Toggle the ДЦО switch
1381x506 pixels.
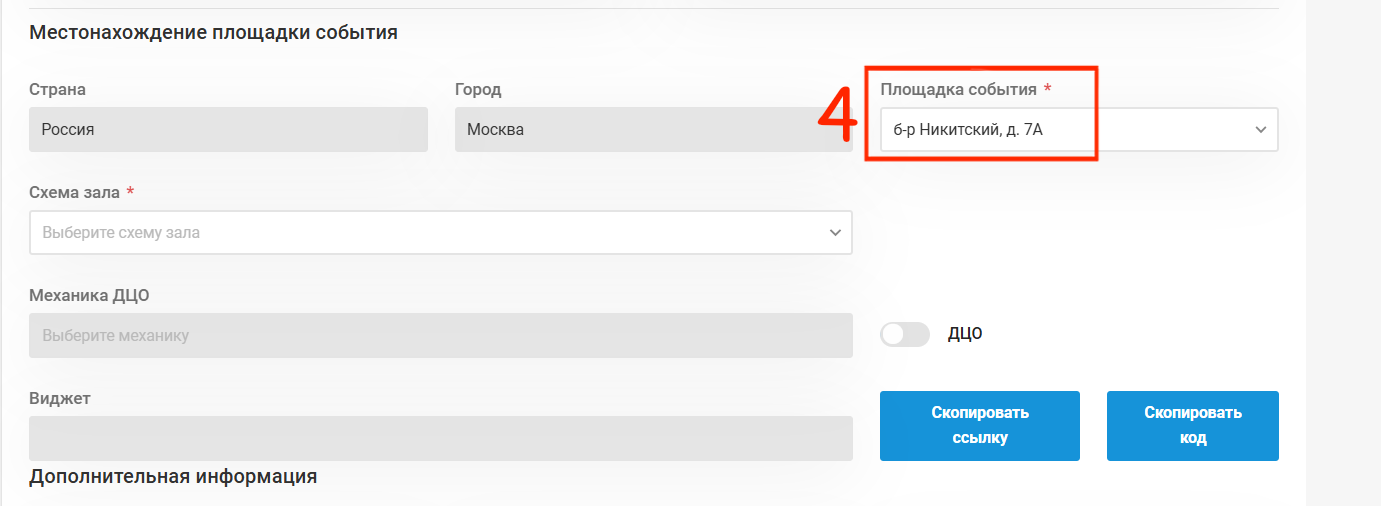(905, 334)
